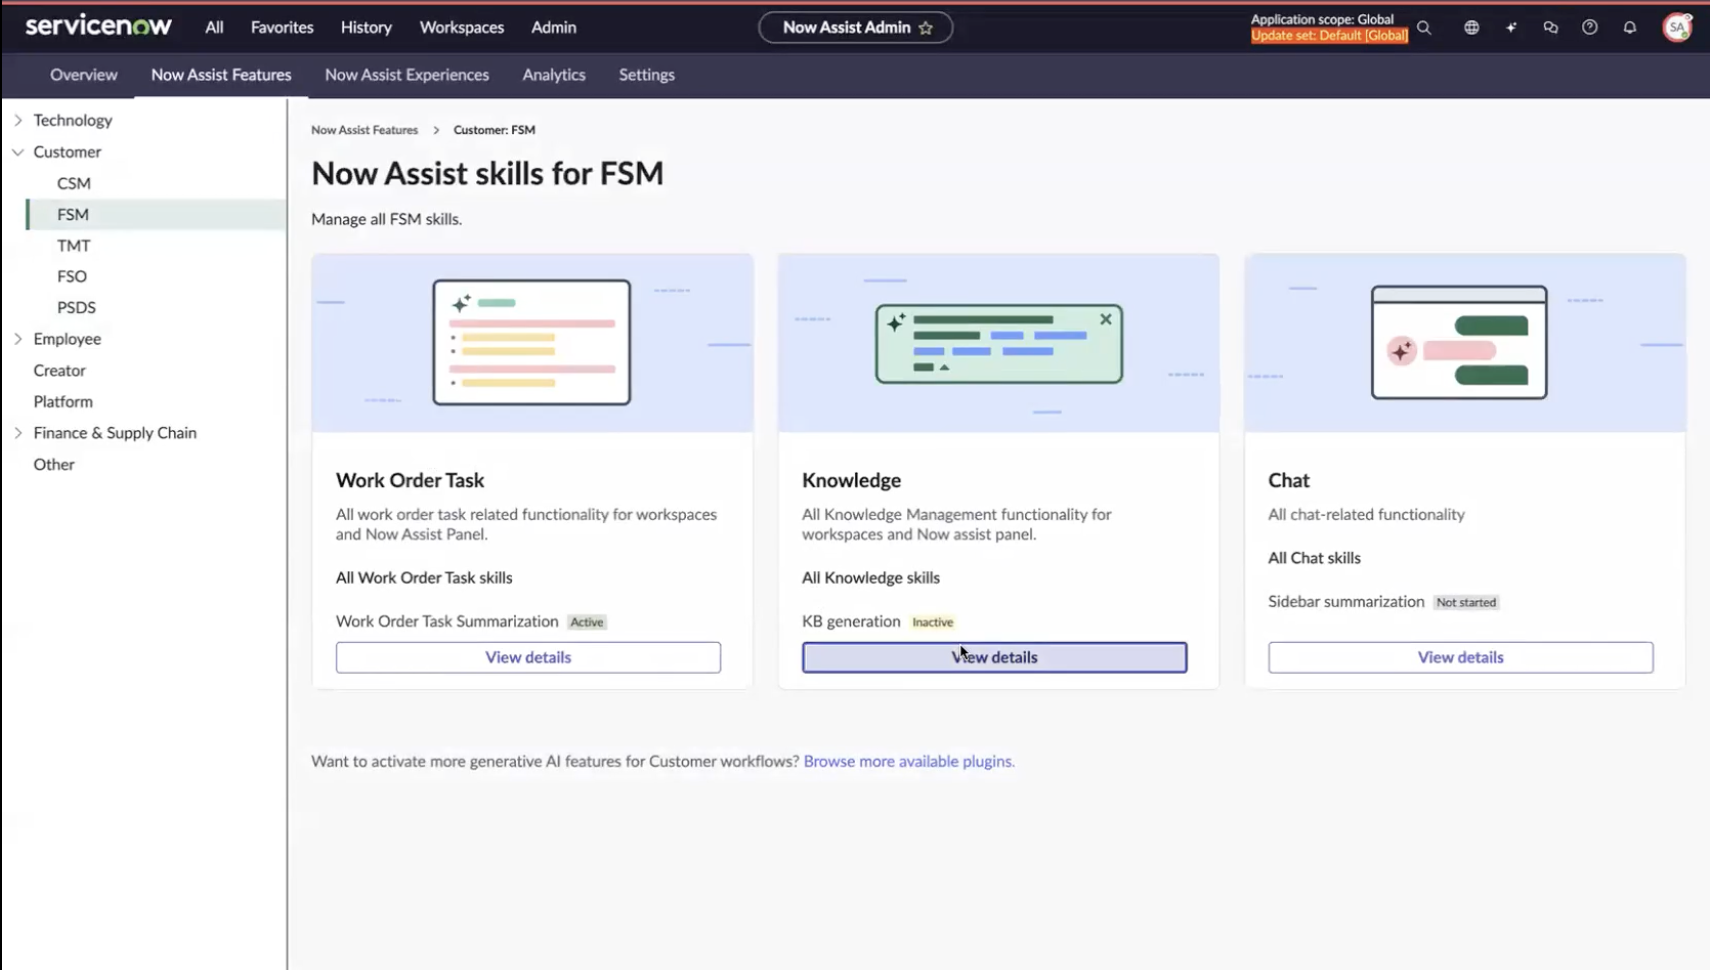Select FSO in the sidebar
This screenshot has height=970, width=1710.
[x=72, y=276]
